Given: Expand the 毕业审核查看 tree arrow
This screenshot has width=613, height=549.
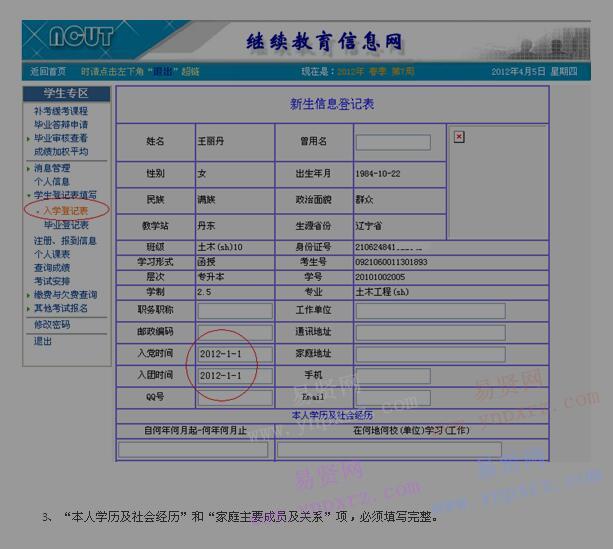Looking at the screenshot, I should point(28,138).
